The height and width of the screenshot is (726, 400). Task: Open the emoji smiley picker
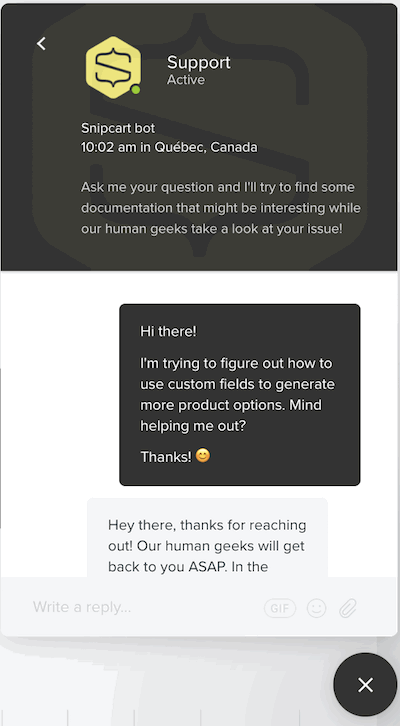click(x=317, y=608)
